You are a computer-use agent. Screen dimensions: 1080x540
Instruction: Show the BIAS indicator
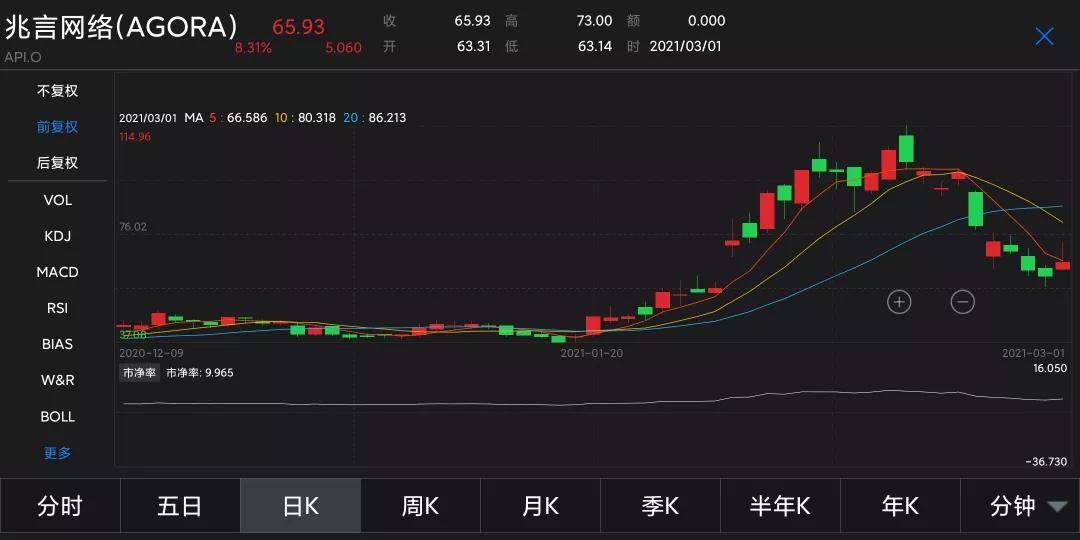[57, 344]
